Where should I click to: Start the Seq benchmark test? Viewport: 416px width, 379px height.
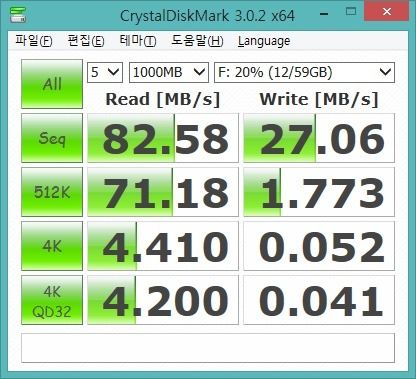[52, 138]
